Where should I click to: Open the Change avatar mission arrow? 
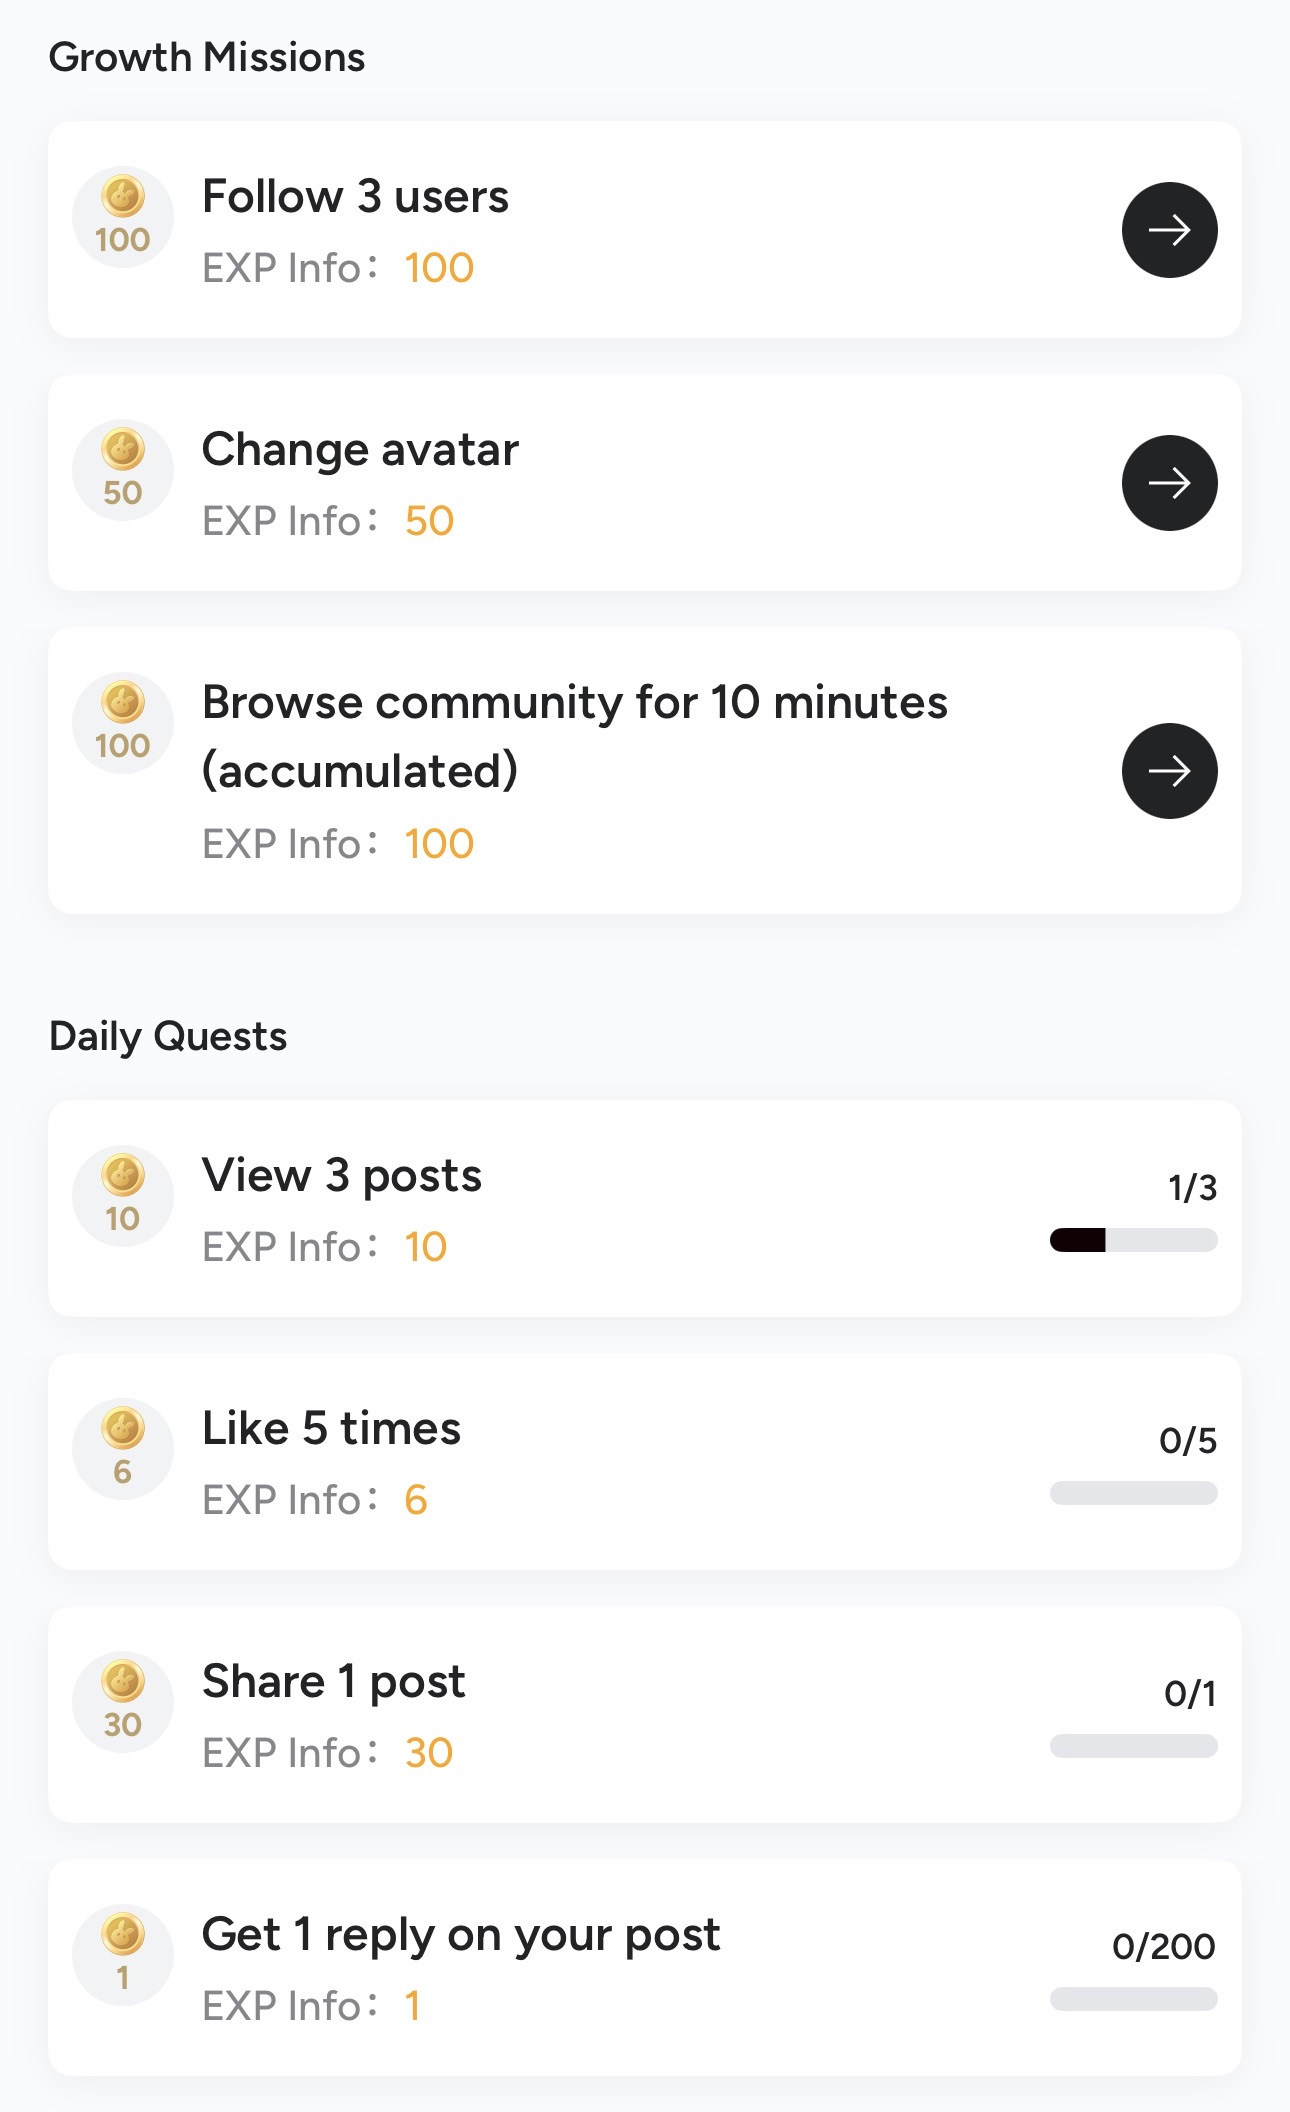coord(1169,483)
